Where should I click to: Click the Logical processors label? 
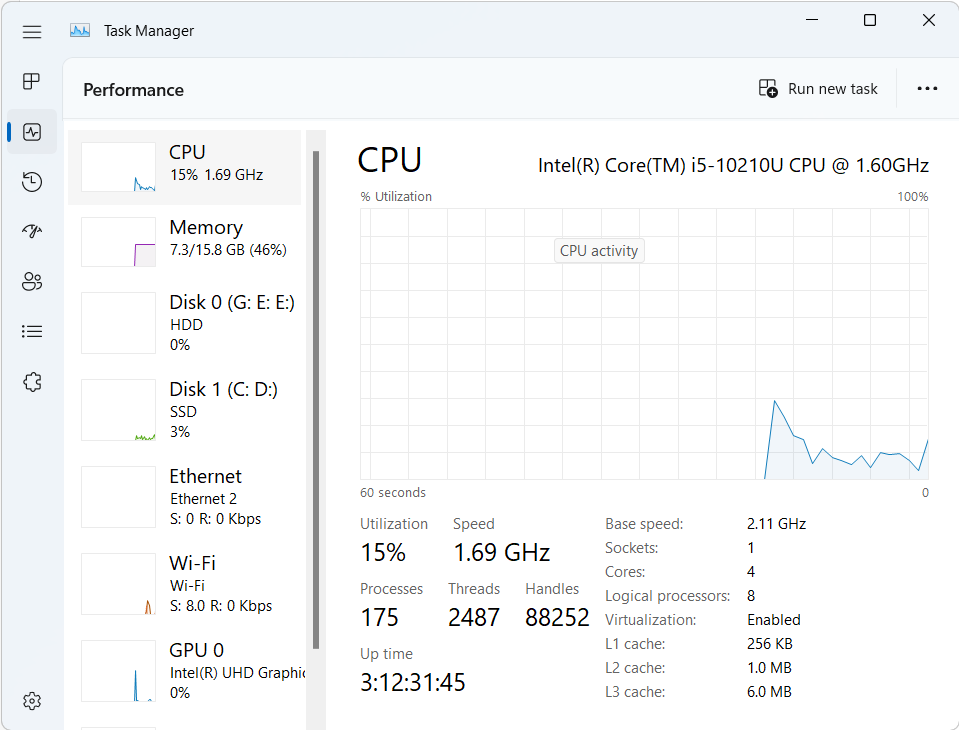pyautogui.click(x=667, y=596)
